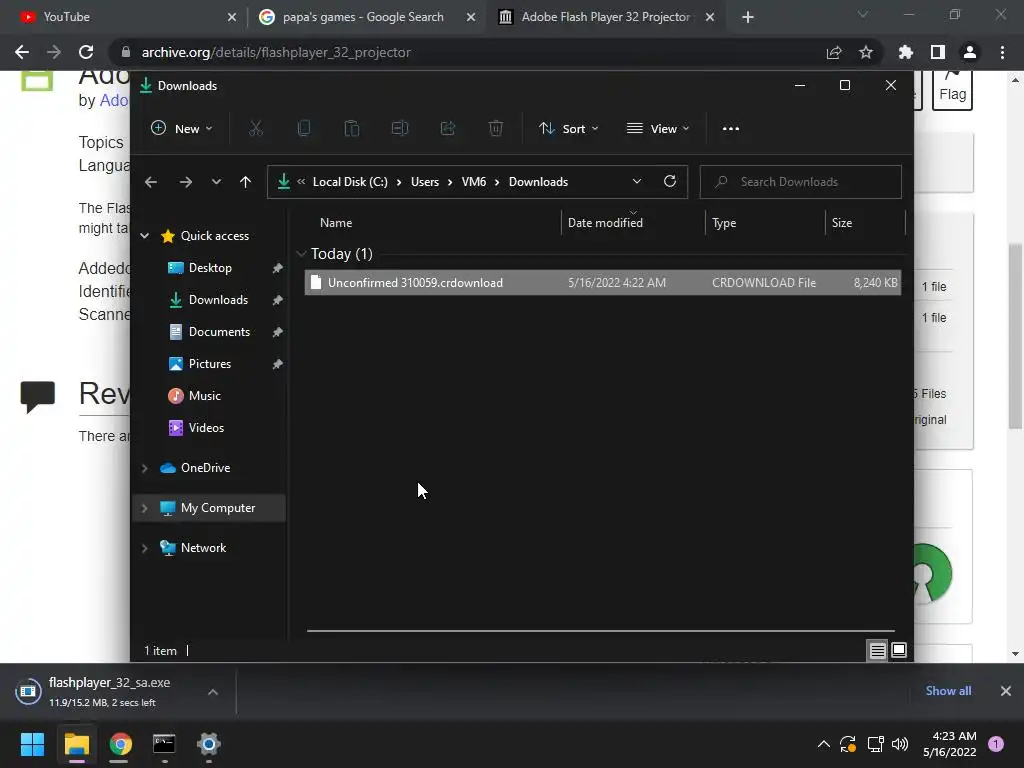Go up one folder level arrow
The height and width of the screenshot is (768, 1024).
246,182
